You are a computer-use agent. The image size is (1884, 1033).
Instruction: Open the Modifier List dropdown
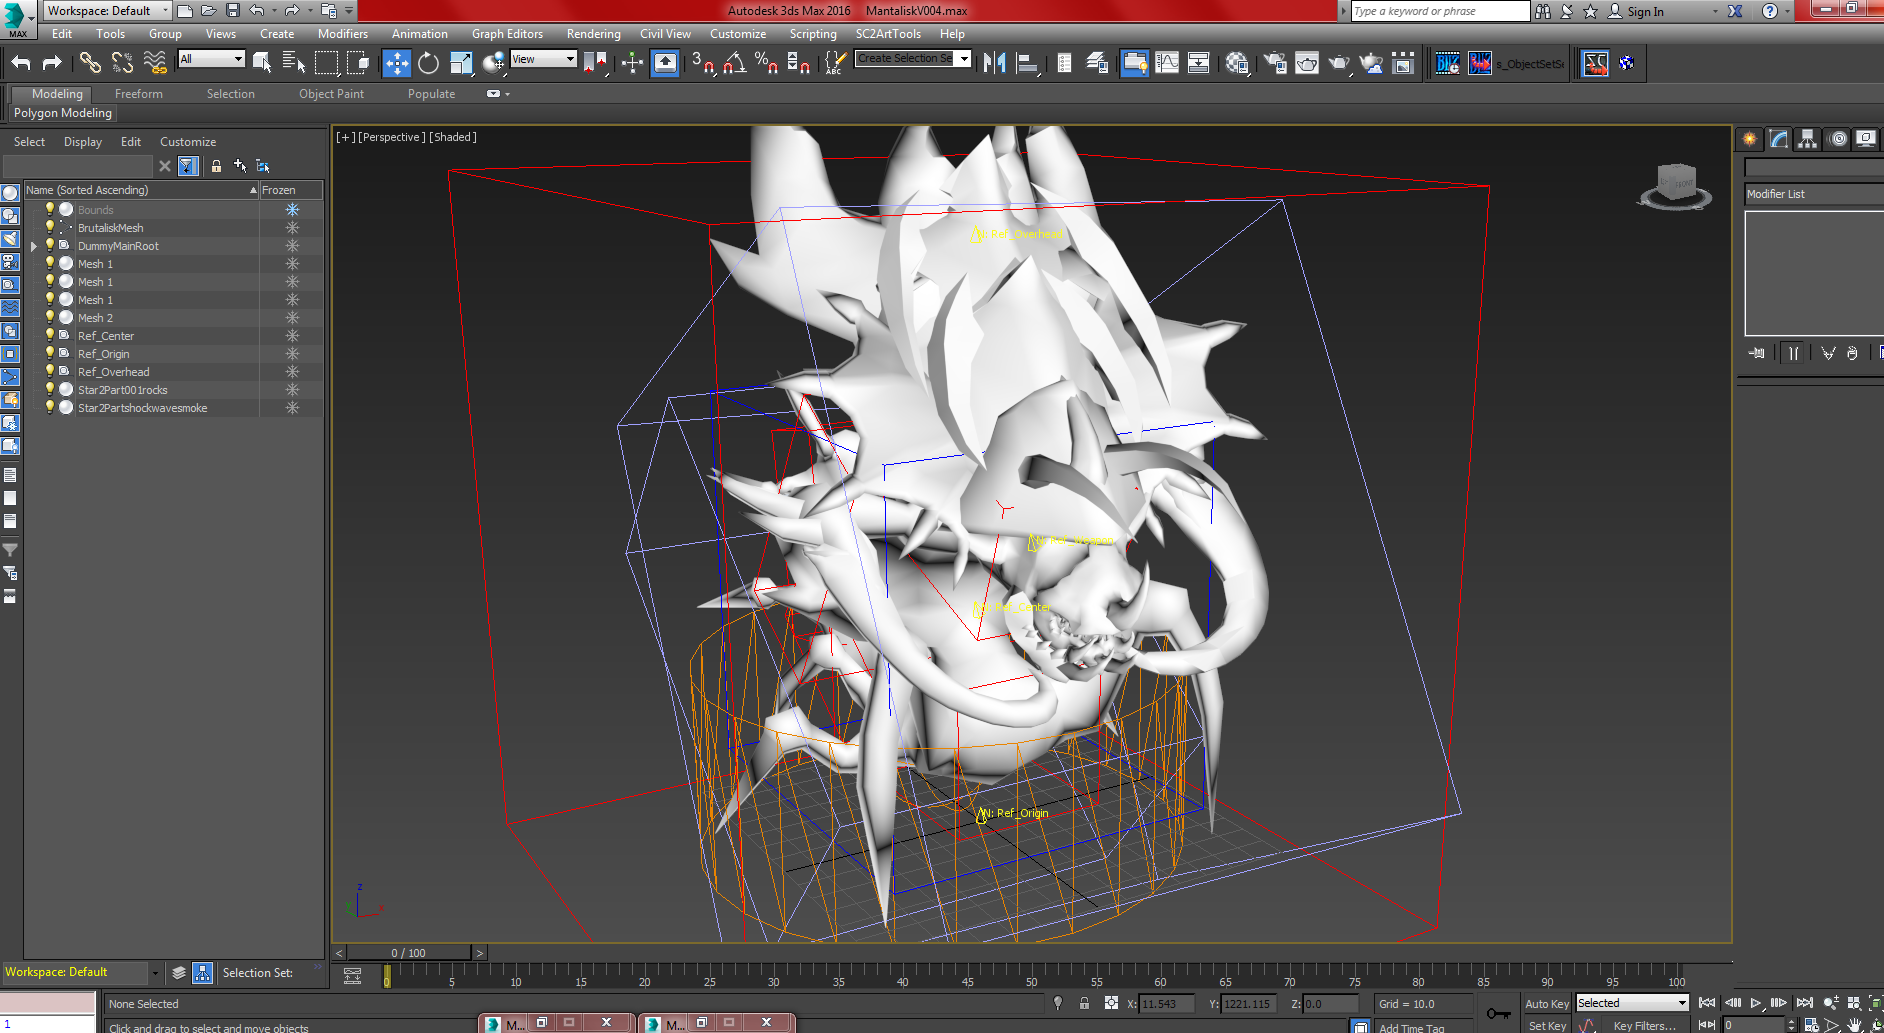[x=1814, y=194]
